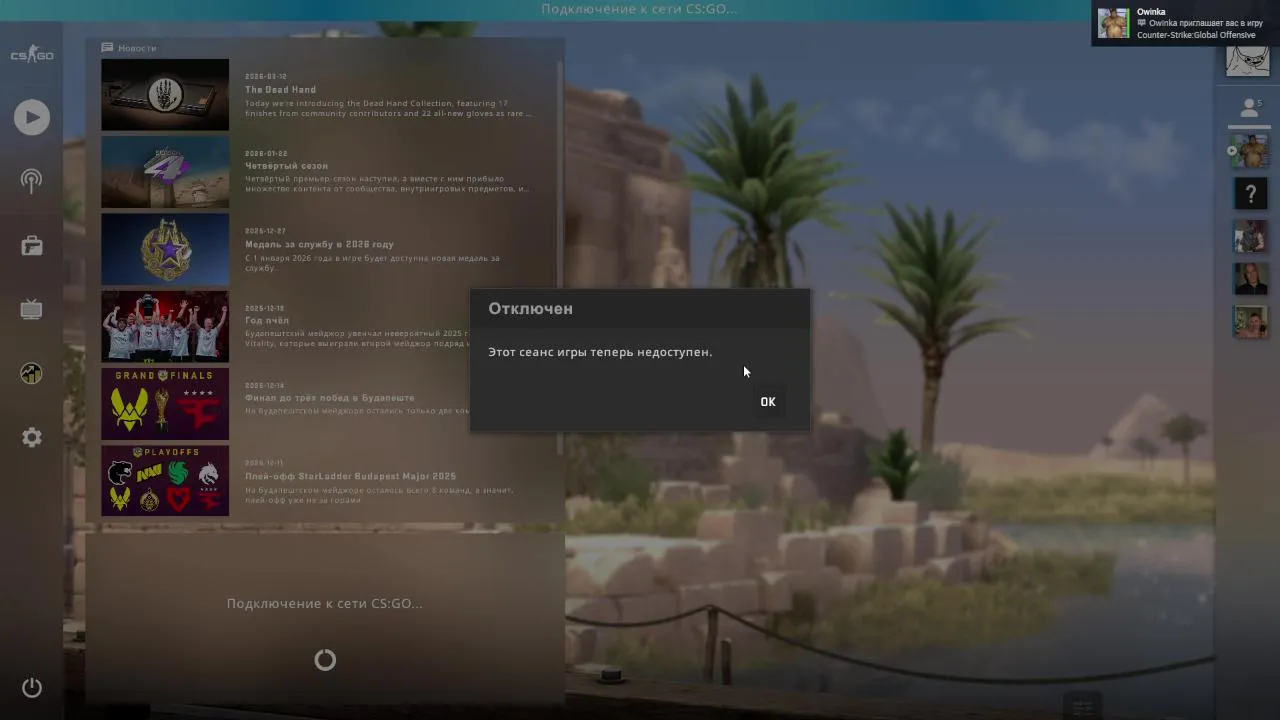This screenshot has height=720, width=1280.
Task: Open the Play menu icon
Action: [32, 117]
